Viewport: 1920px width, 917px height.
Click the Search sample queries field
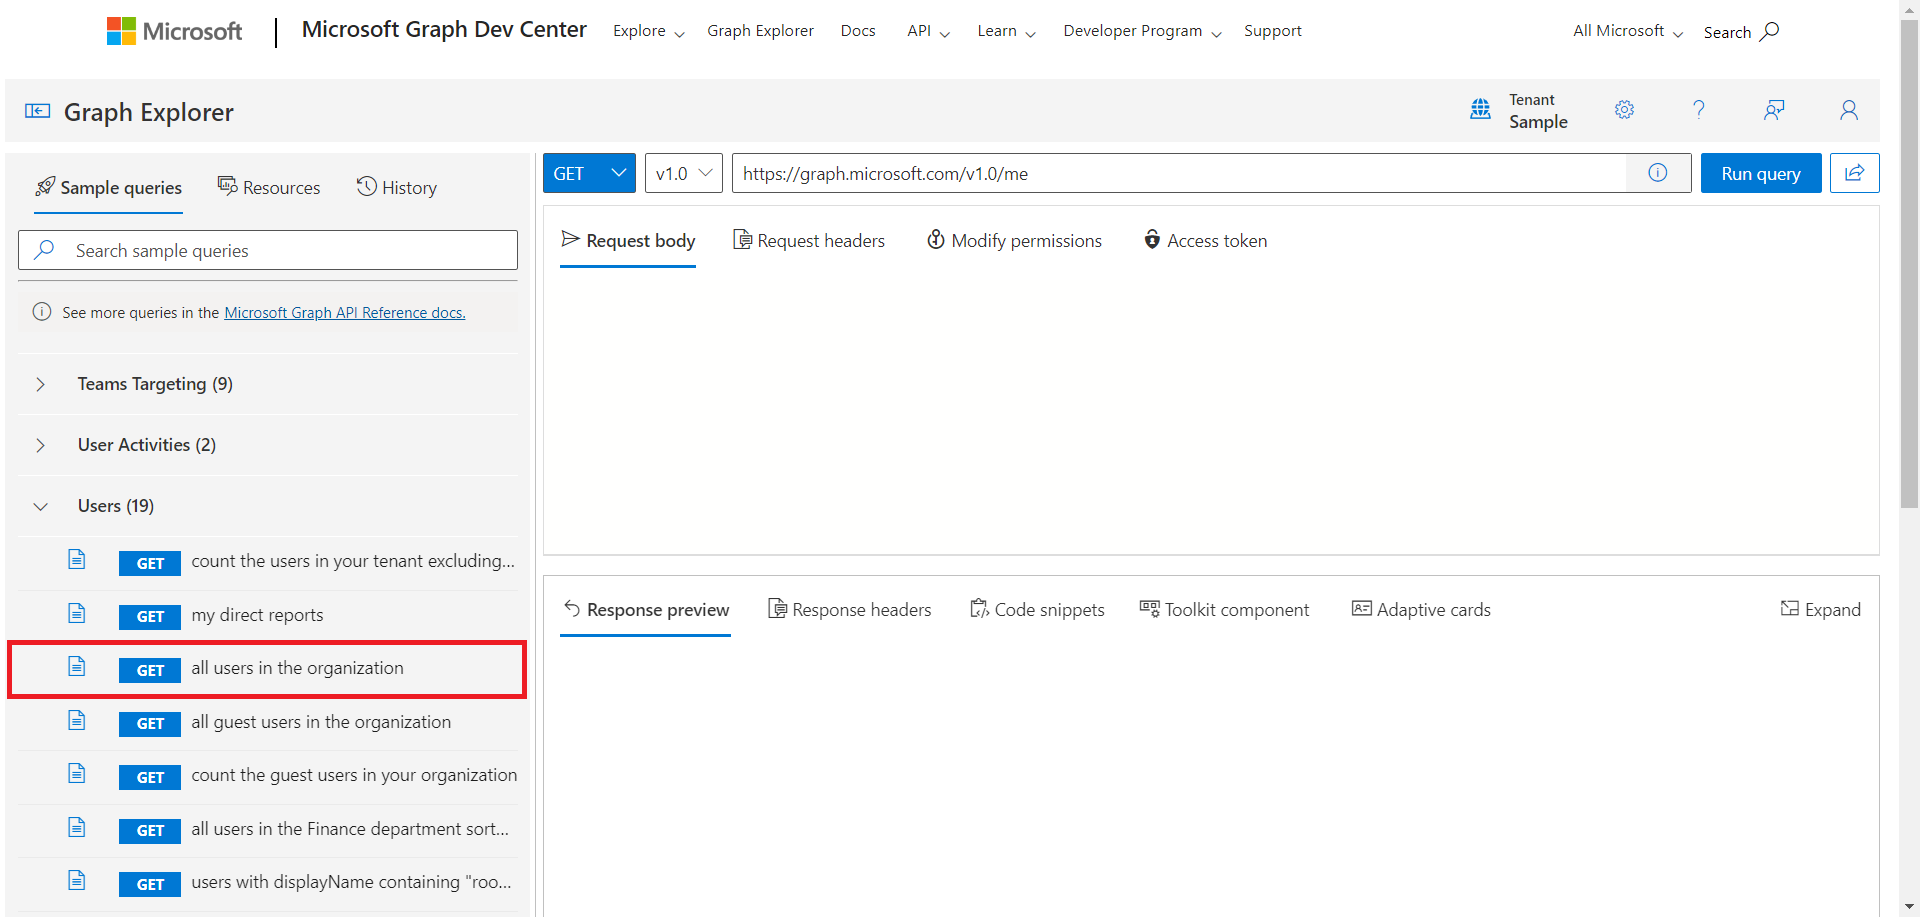point(268,250)
